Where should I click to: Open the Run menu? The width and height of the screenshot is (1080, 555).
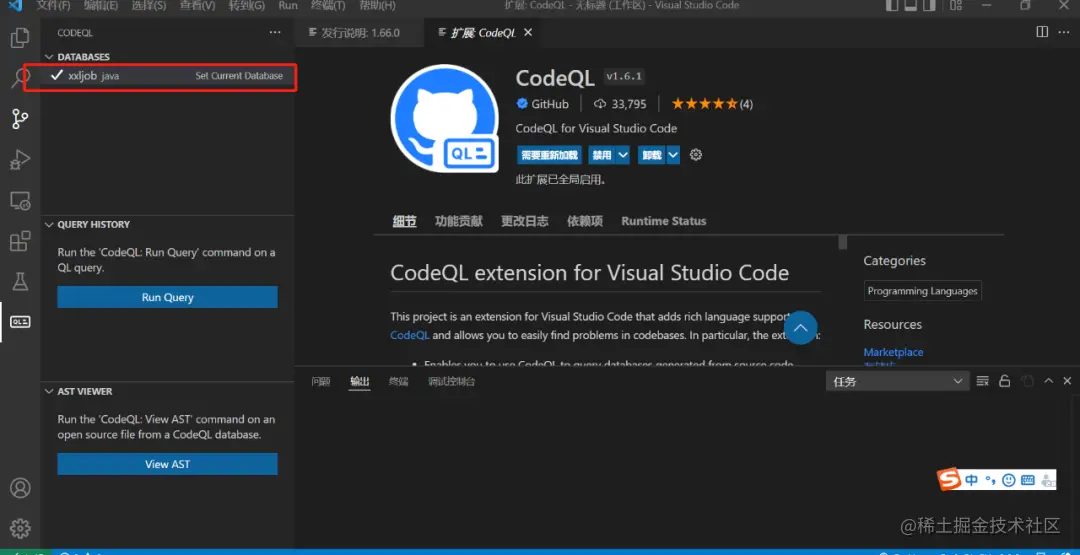click(288, 6)
